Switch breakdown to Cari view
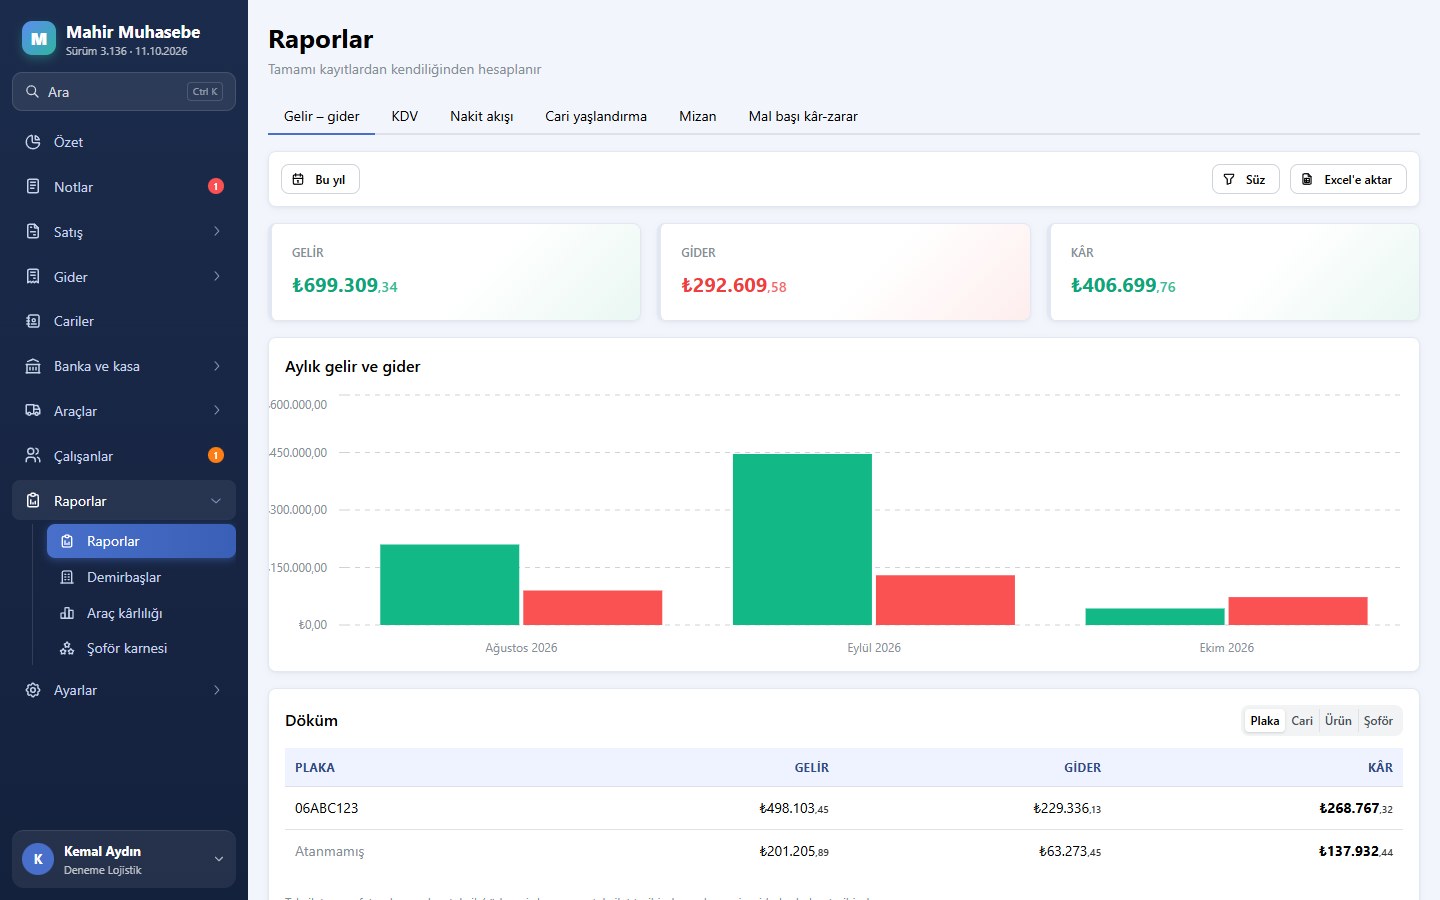The image size is (1440, 900). [1302, 720]
